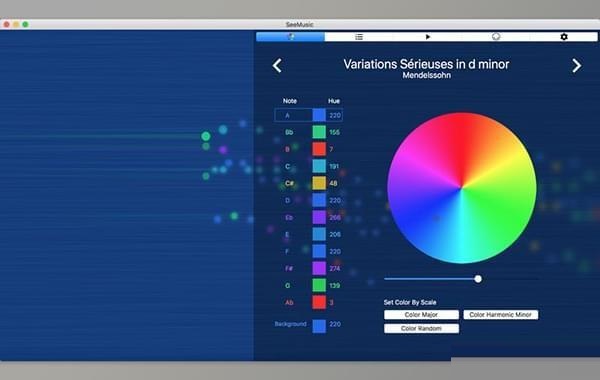Image resolution: width=600 pixels, height=380 pixels.
Task: Switch to the song list tab
Action: 359,37
